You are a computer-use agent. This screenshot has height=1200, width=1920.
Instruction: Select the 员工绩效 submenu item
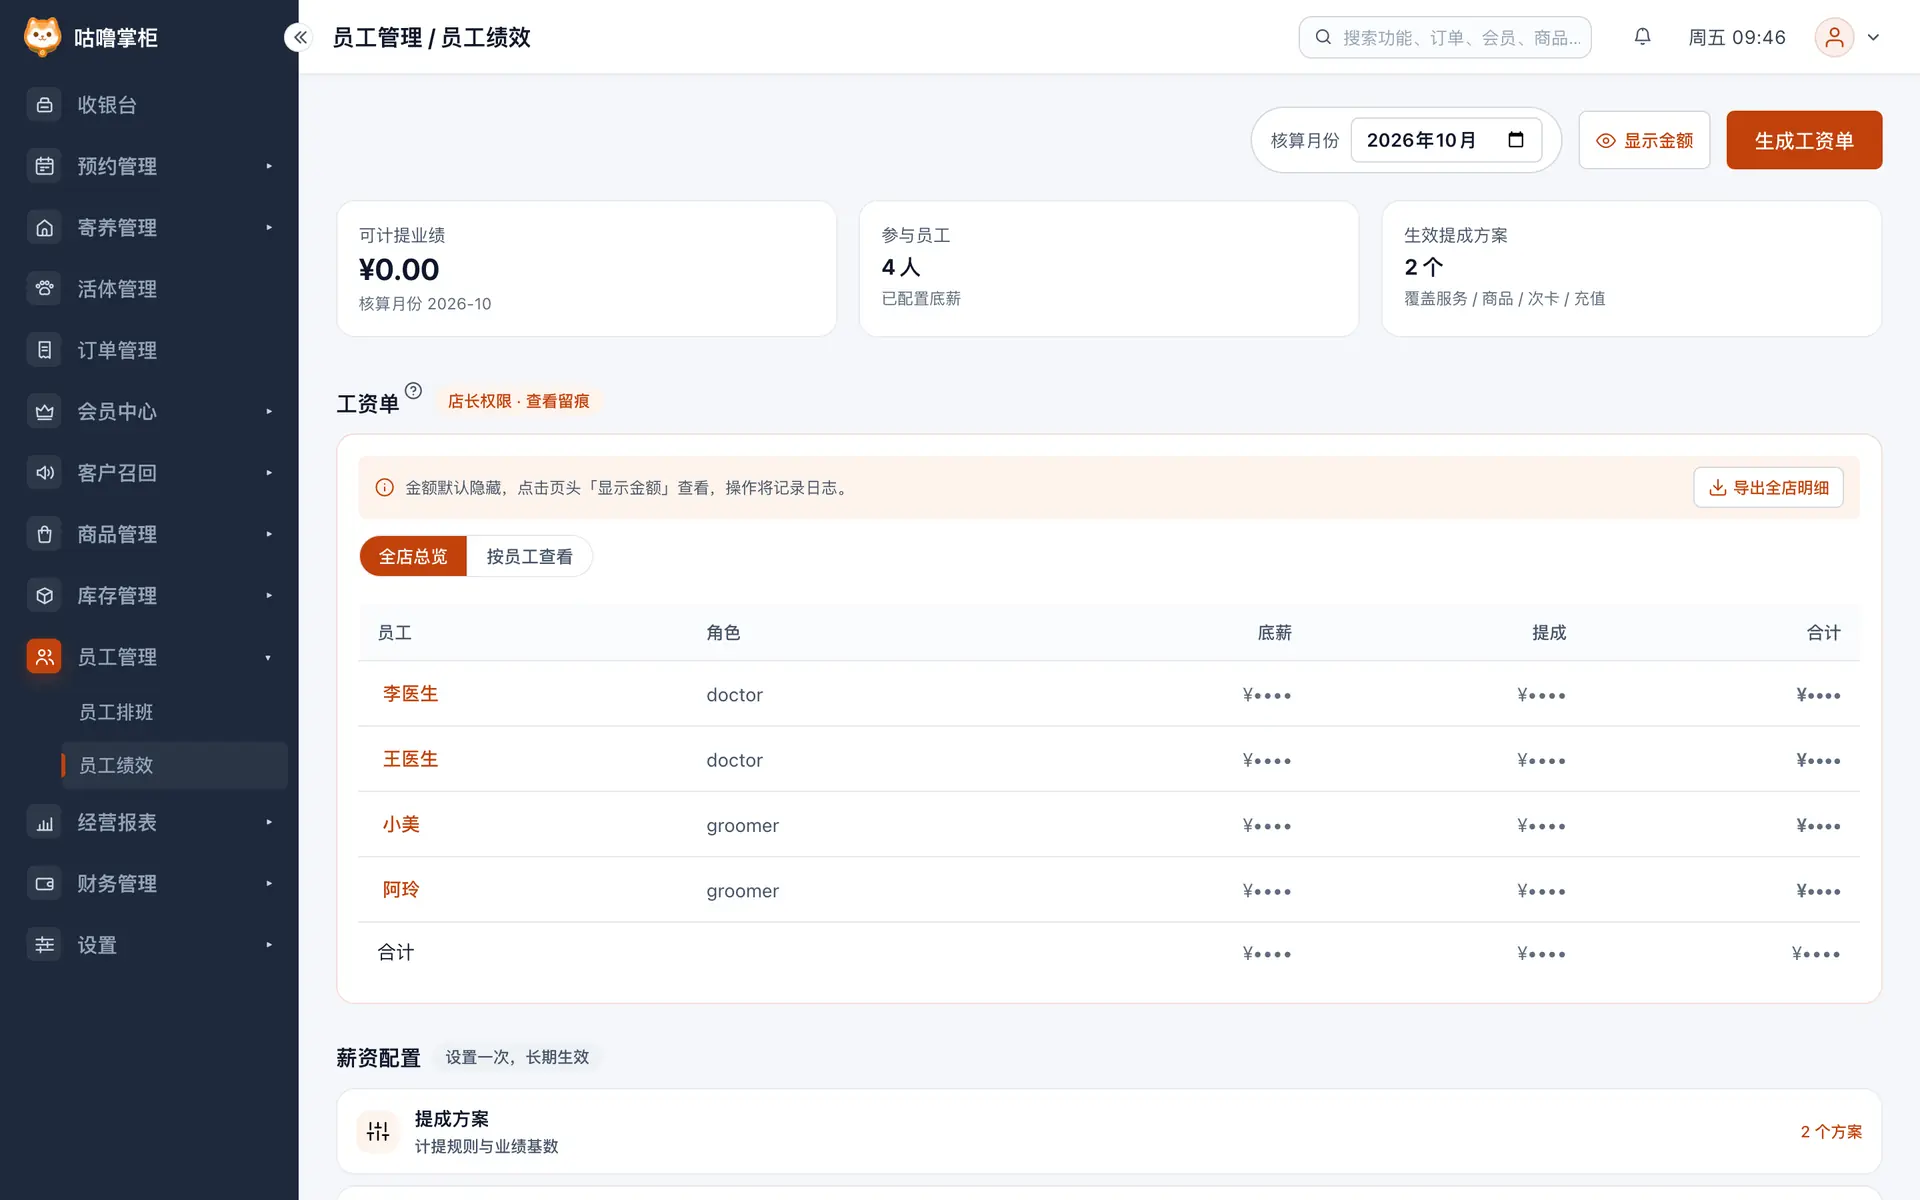[x=174, y=765]
